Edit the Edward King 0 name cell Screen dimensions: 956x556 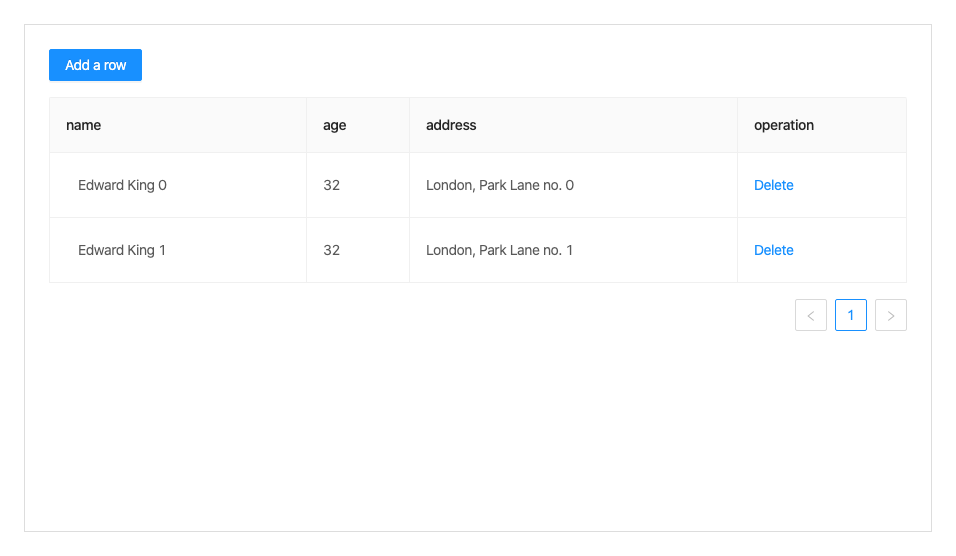tap(122, 185)
